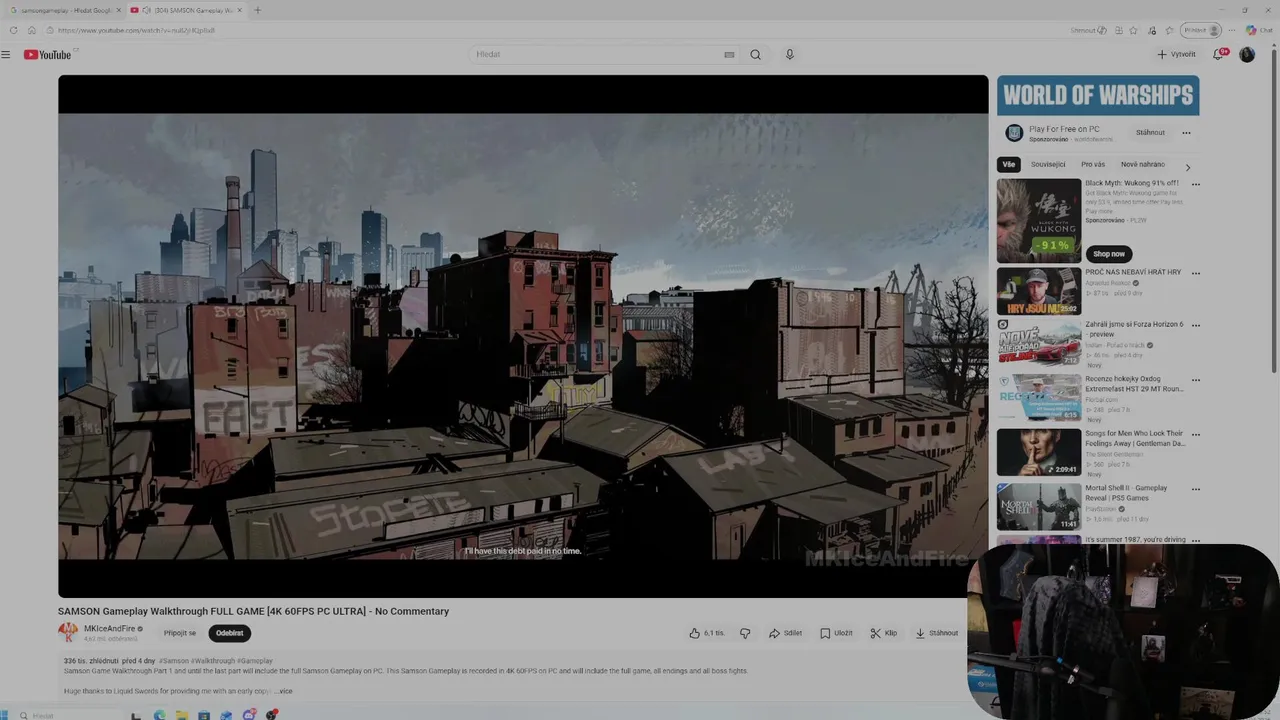Dislike the video with thumbs down
This screenshot has width=1280, height=720.
745,633
